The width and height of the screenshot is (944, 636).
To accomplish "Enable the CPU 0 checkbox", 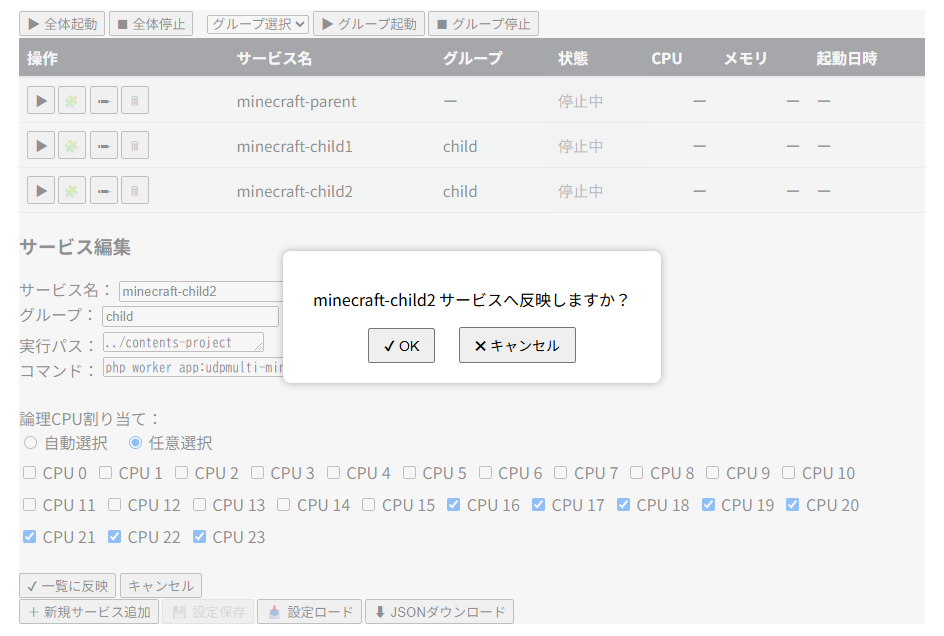I will click(x=29, y=473).
